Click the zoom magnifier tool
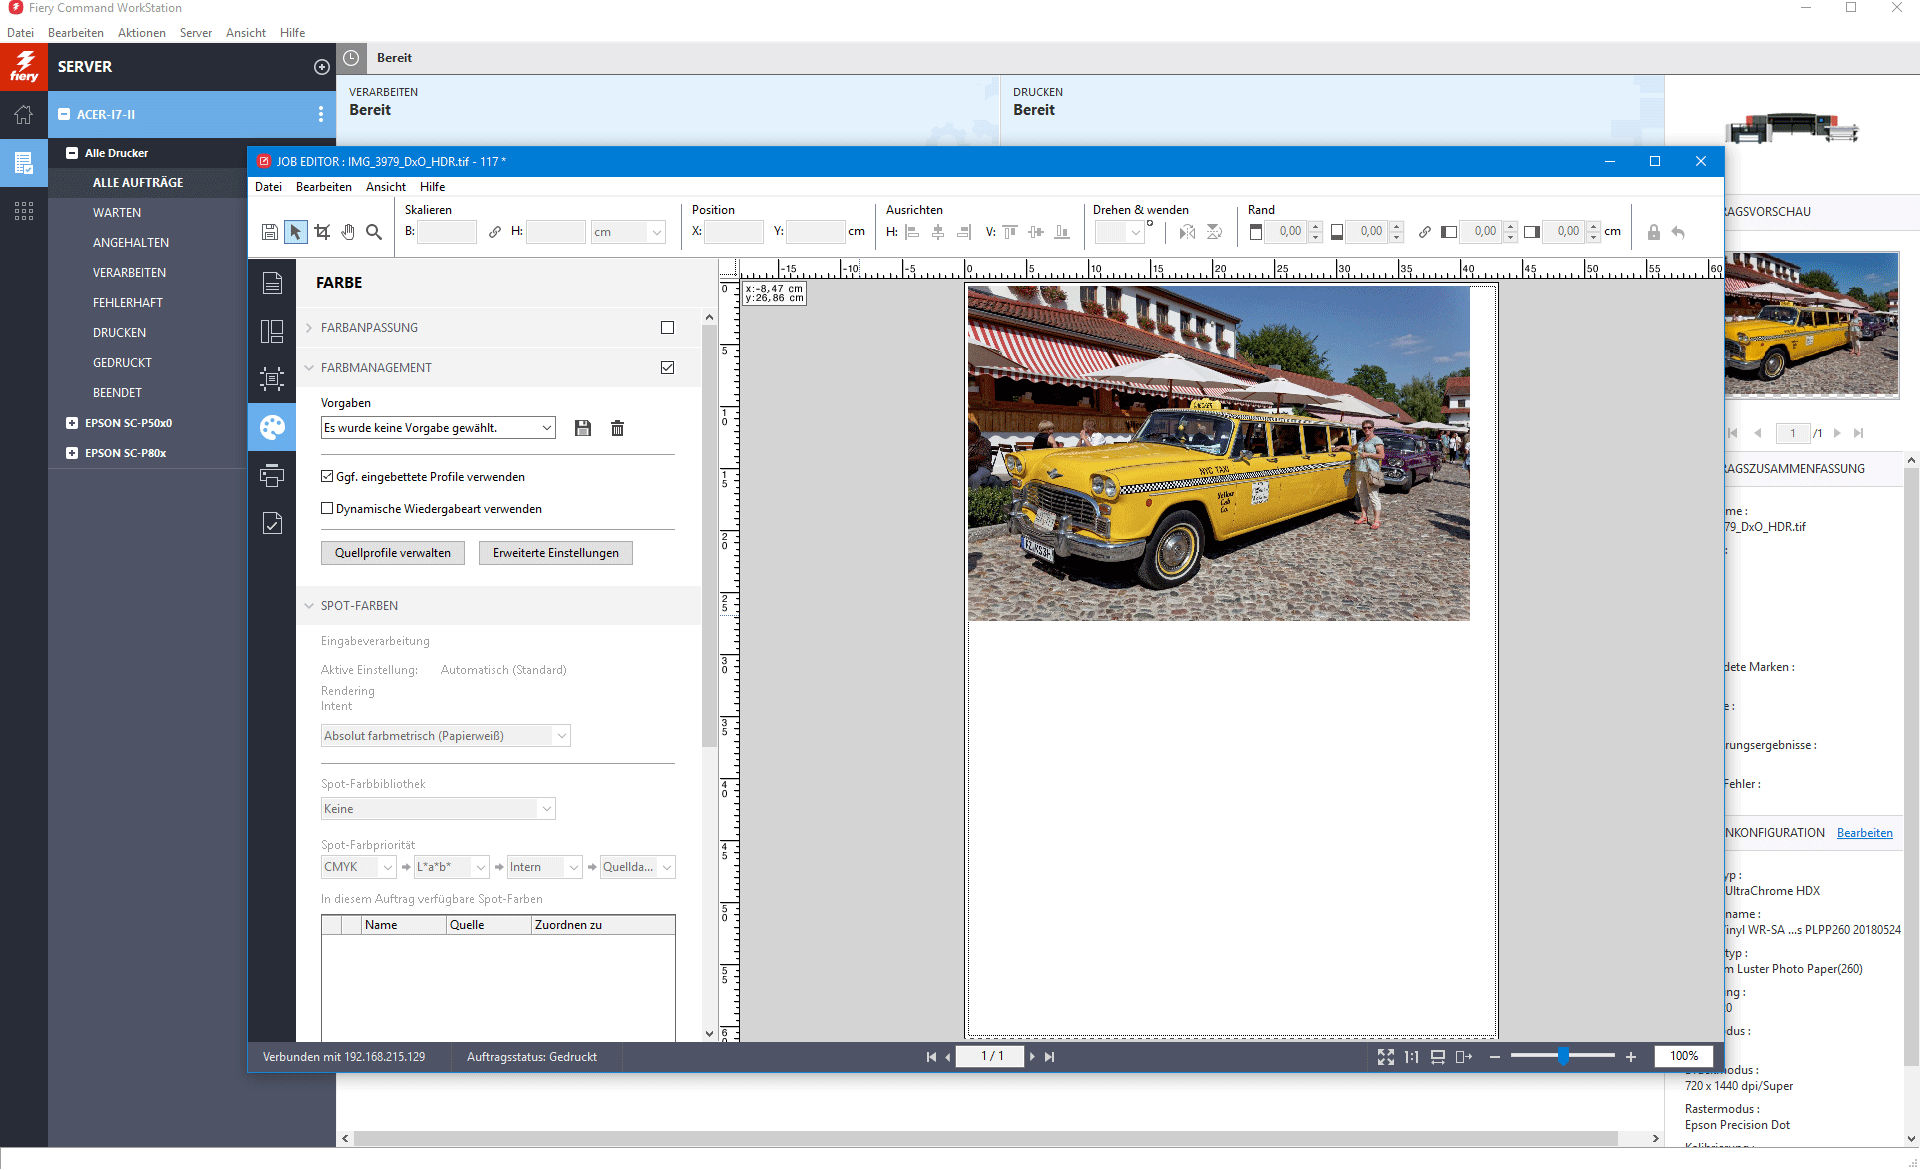Screen dimensions: 1920x1170 pyautogui.click(x=374, y=232)
